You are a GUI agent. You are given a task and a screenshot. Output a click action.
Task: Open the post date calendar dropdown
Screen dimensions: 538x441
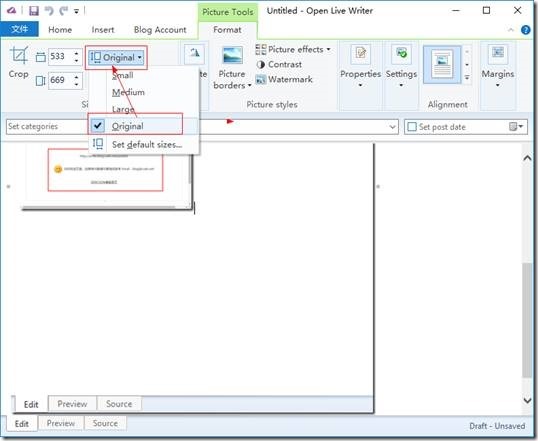516,127
